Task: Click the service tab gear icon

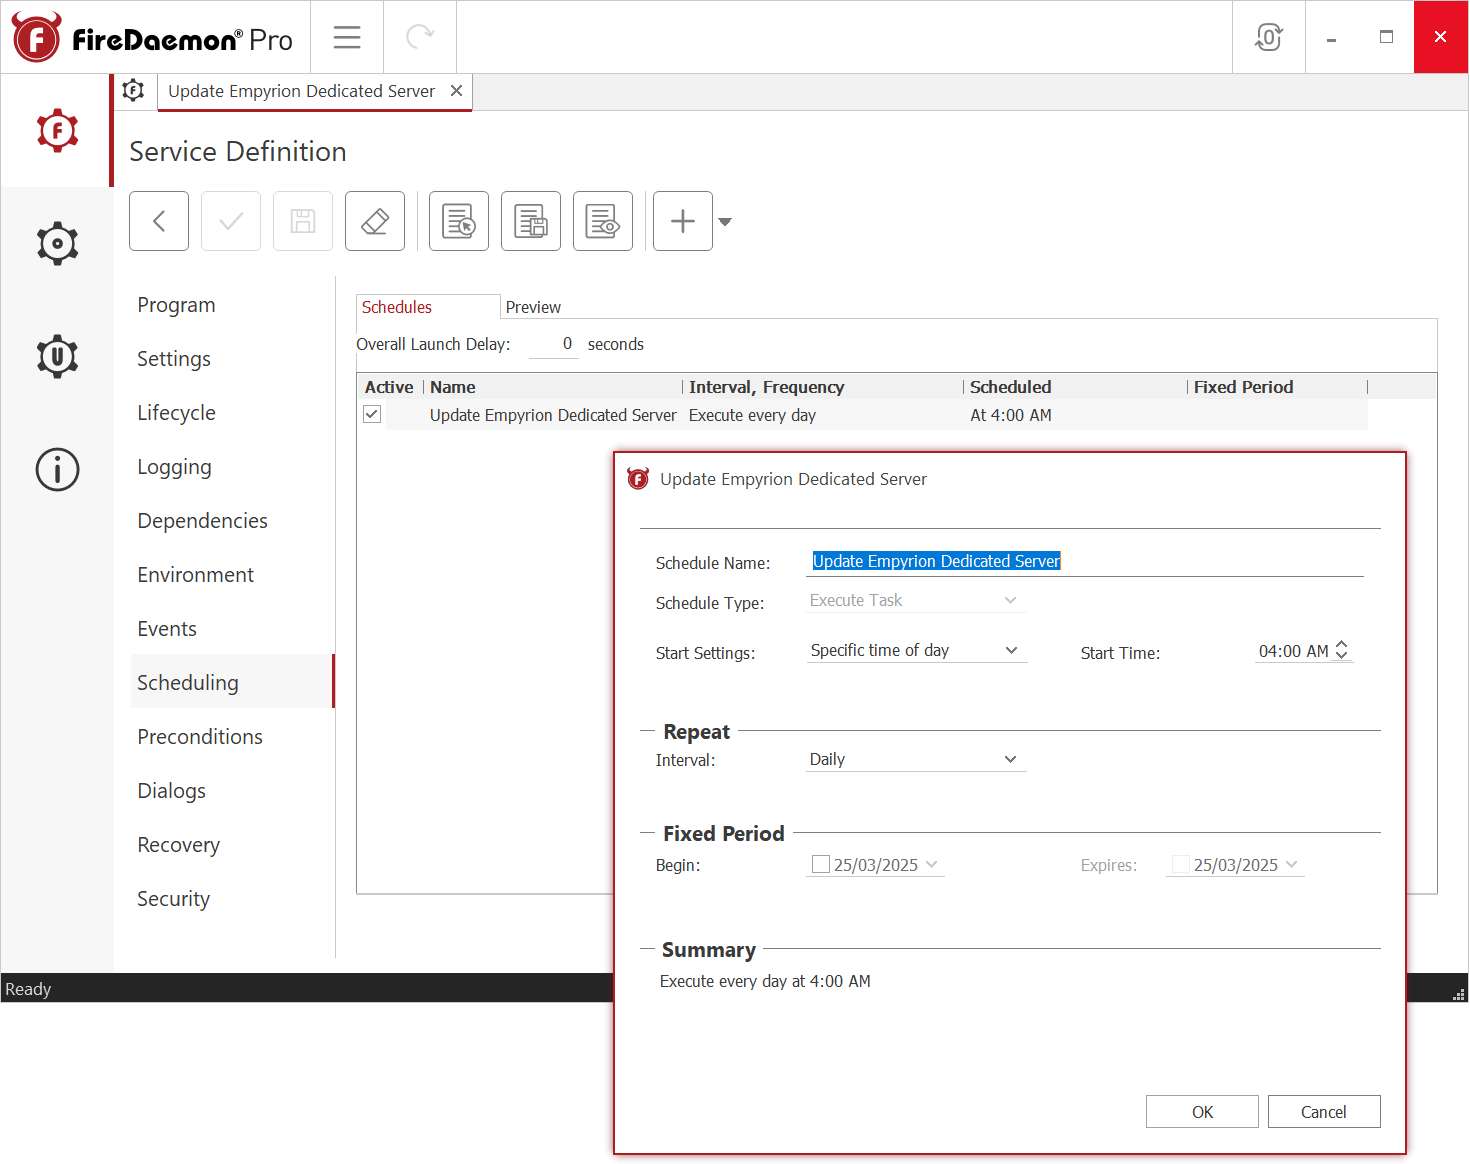Action: 133,90
